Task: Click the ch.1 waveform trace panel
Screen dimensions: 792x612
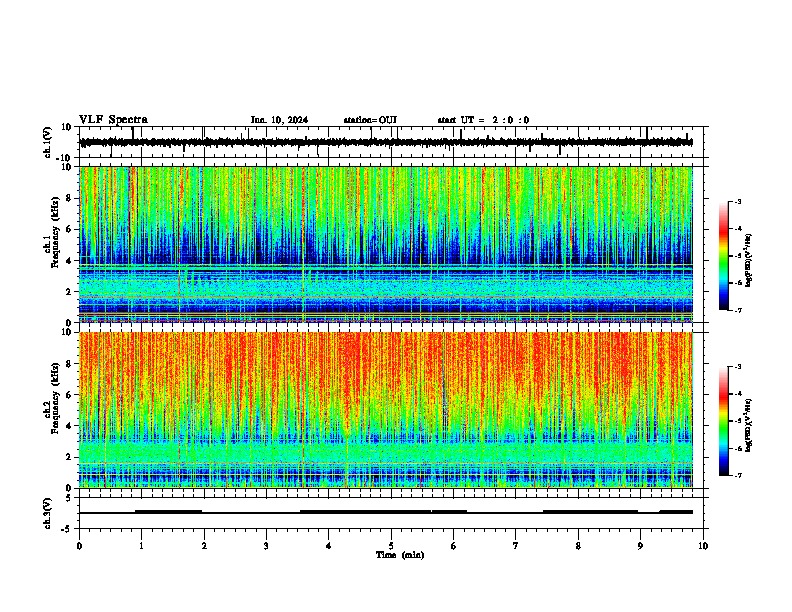Action: coord(391,142)
